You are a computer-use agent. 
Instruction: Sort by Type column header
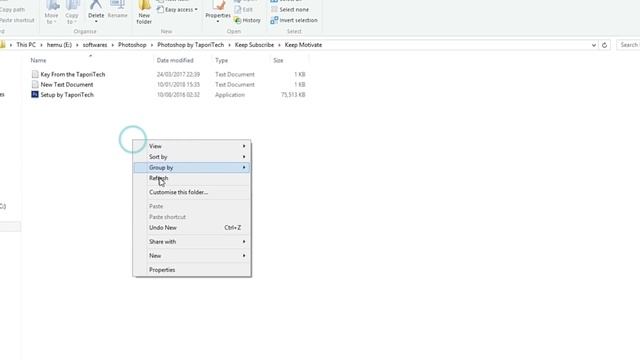[222, 60]
